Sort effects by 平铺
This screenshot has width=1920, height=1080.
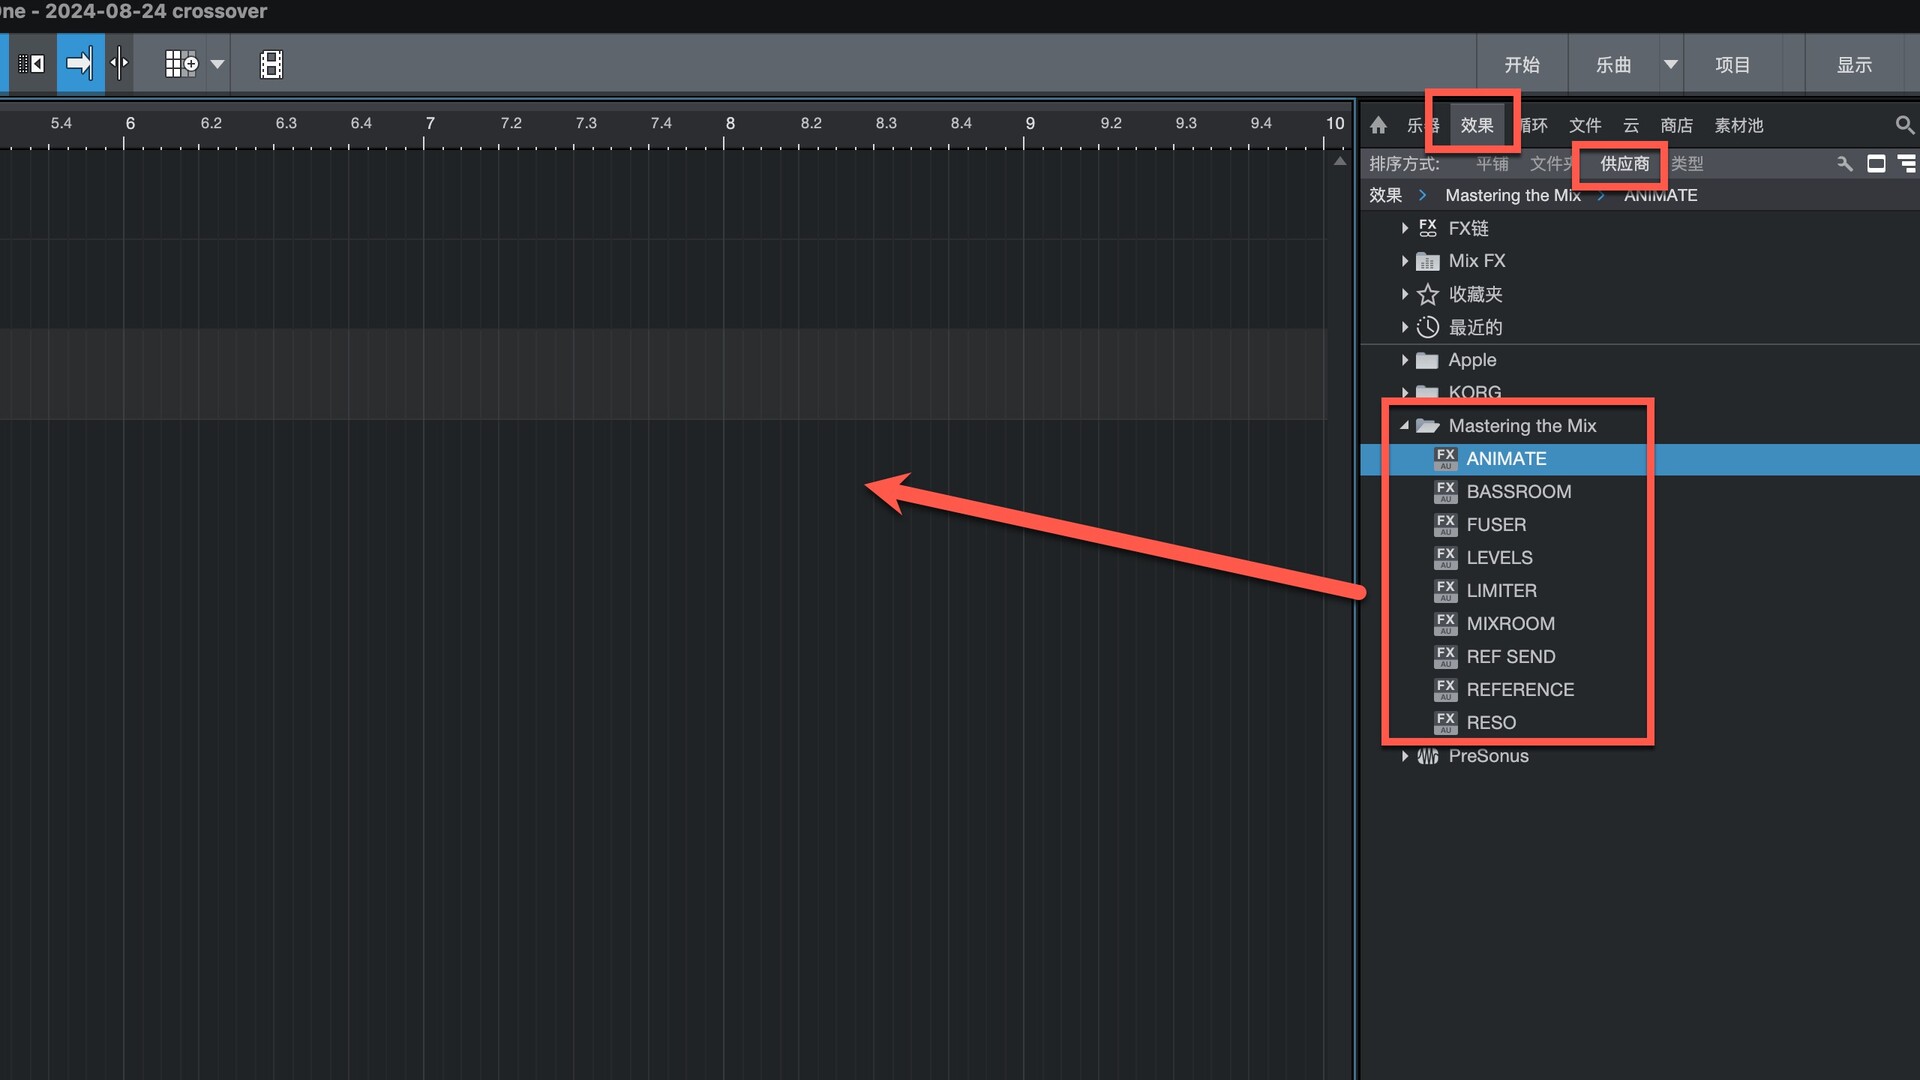point(1492,164)
